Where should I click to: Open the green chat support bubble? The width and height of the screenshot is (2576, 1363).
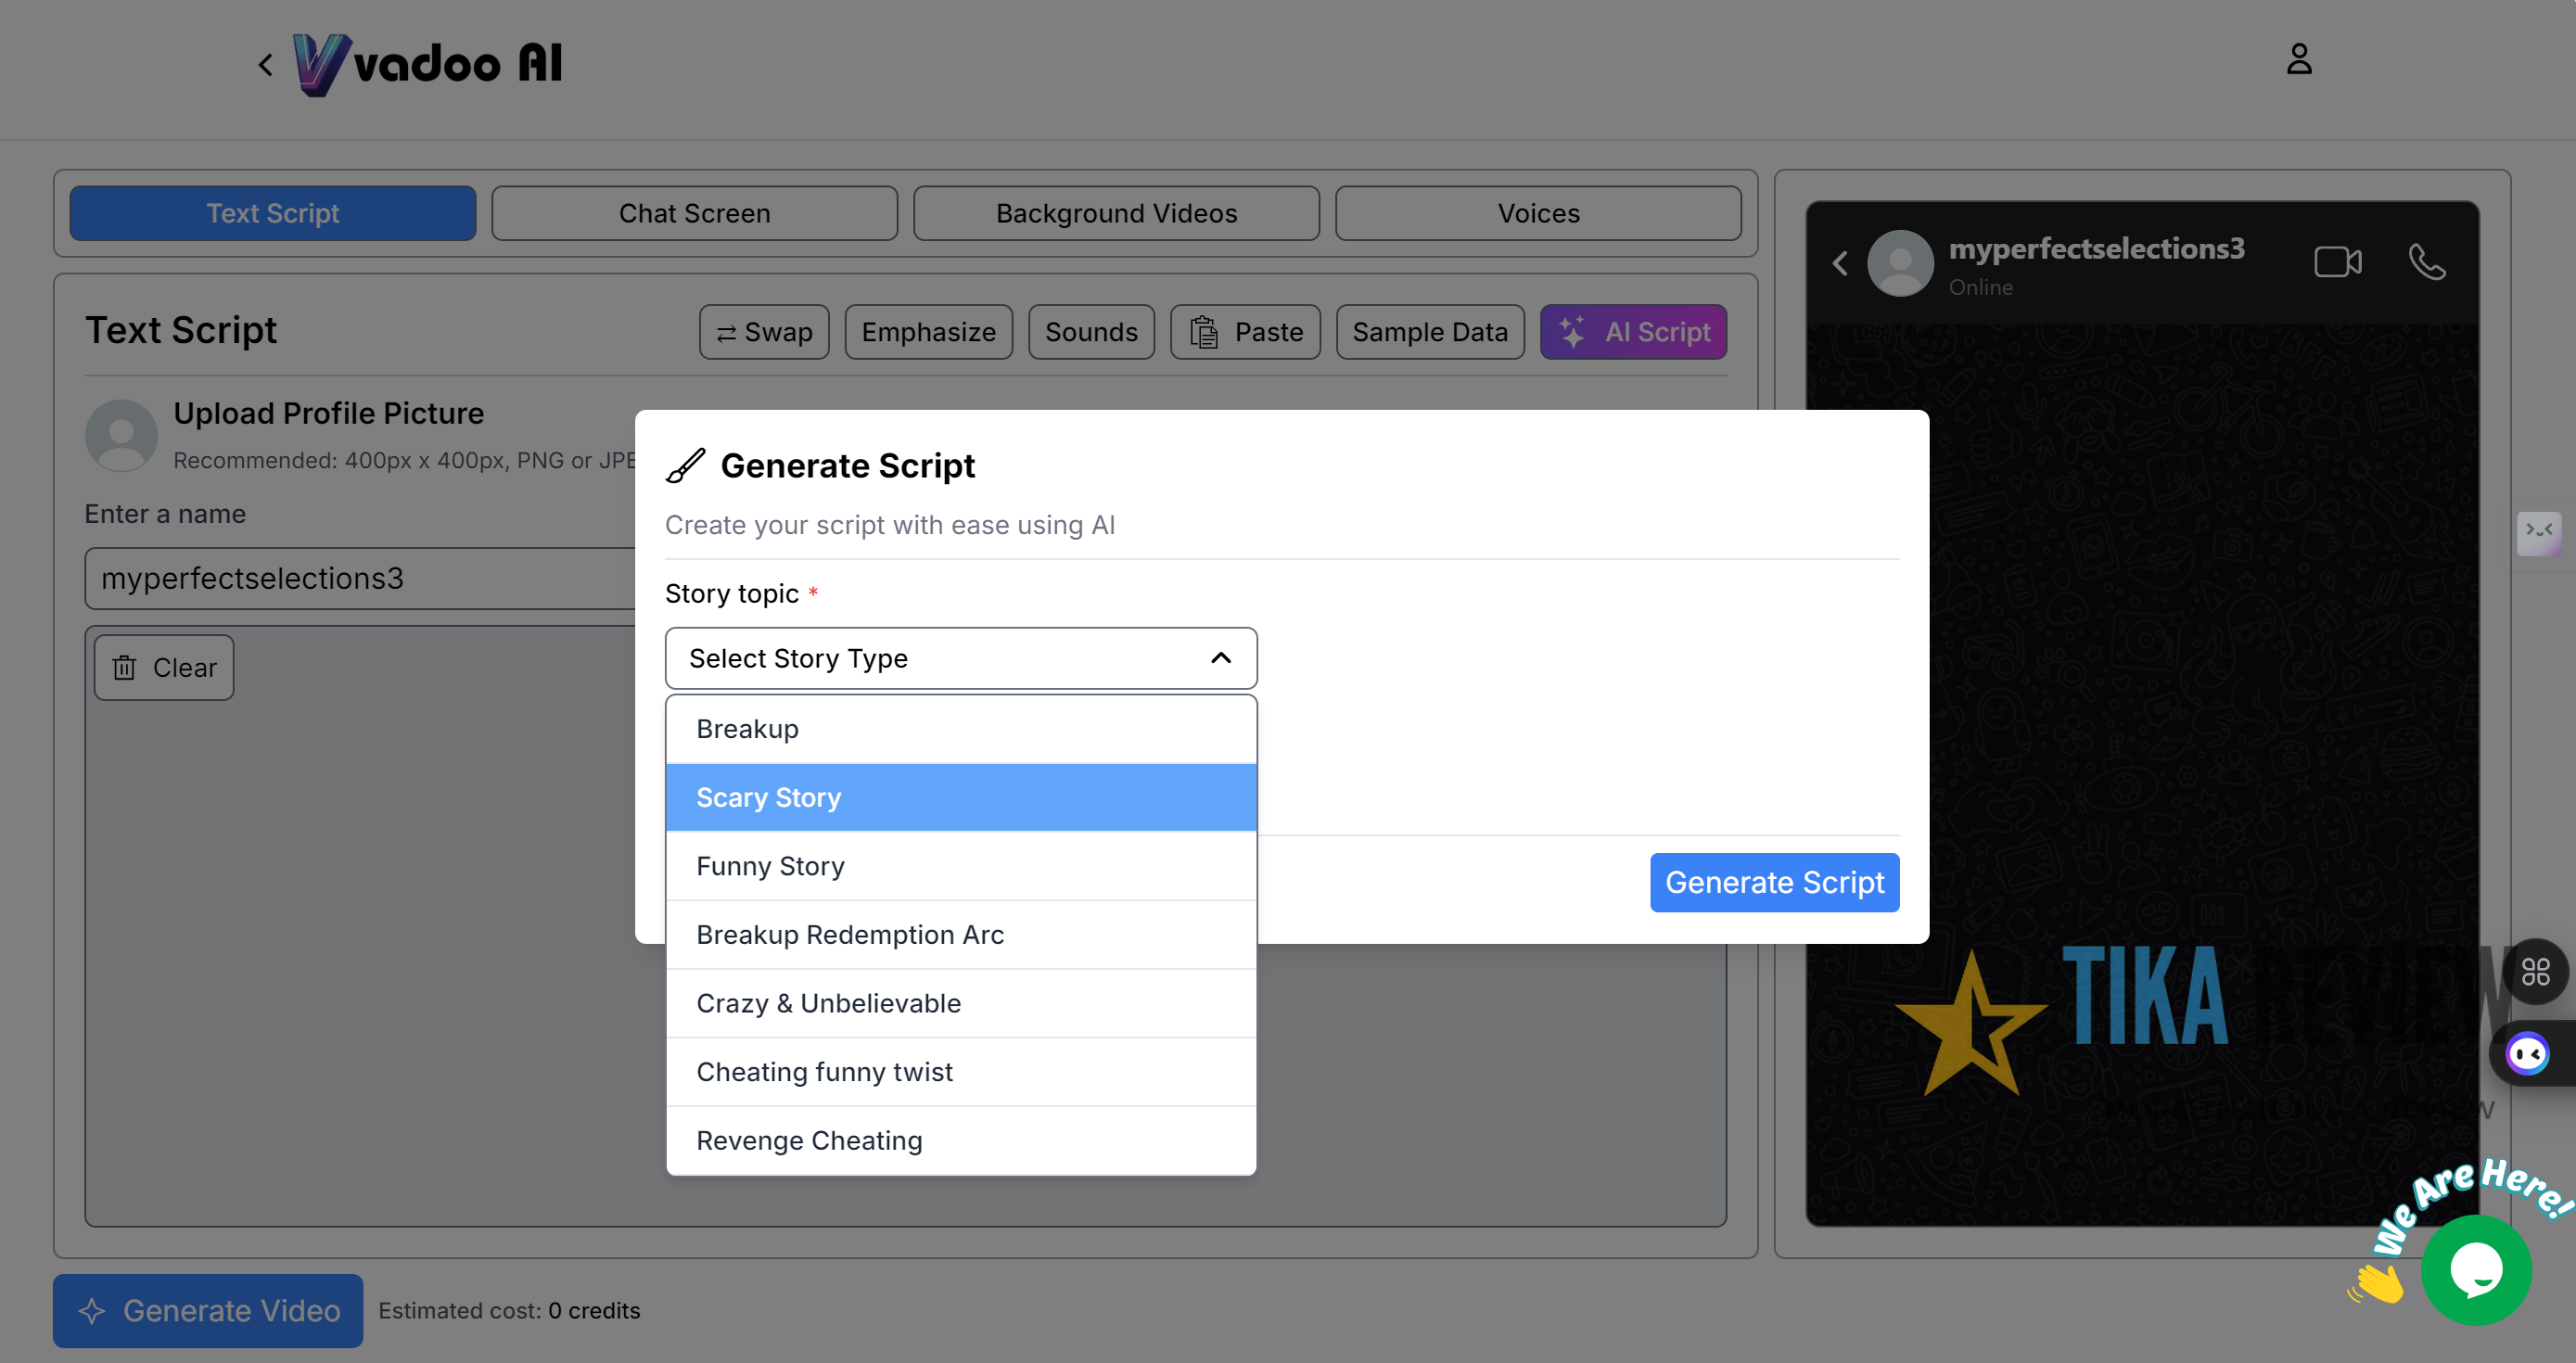point(2476,1270)
